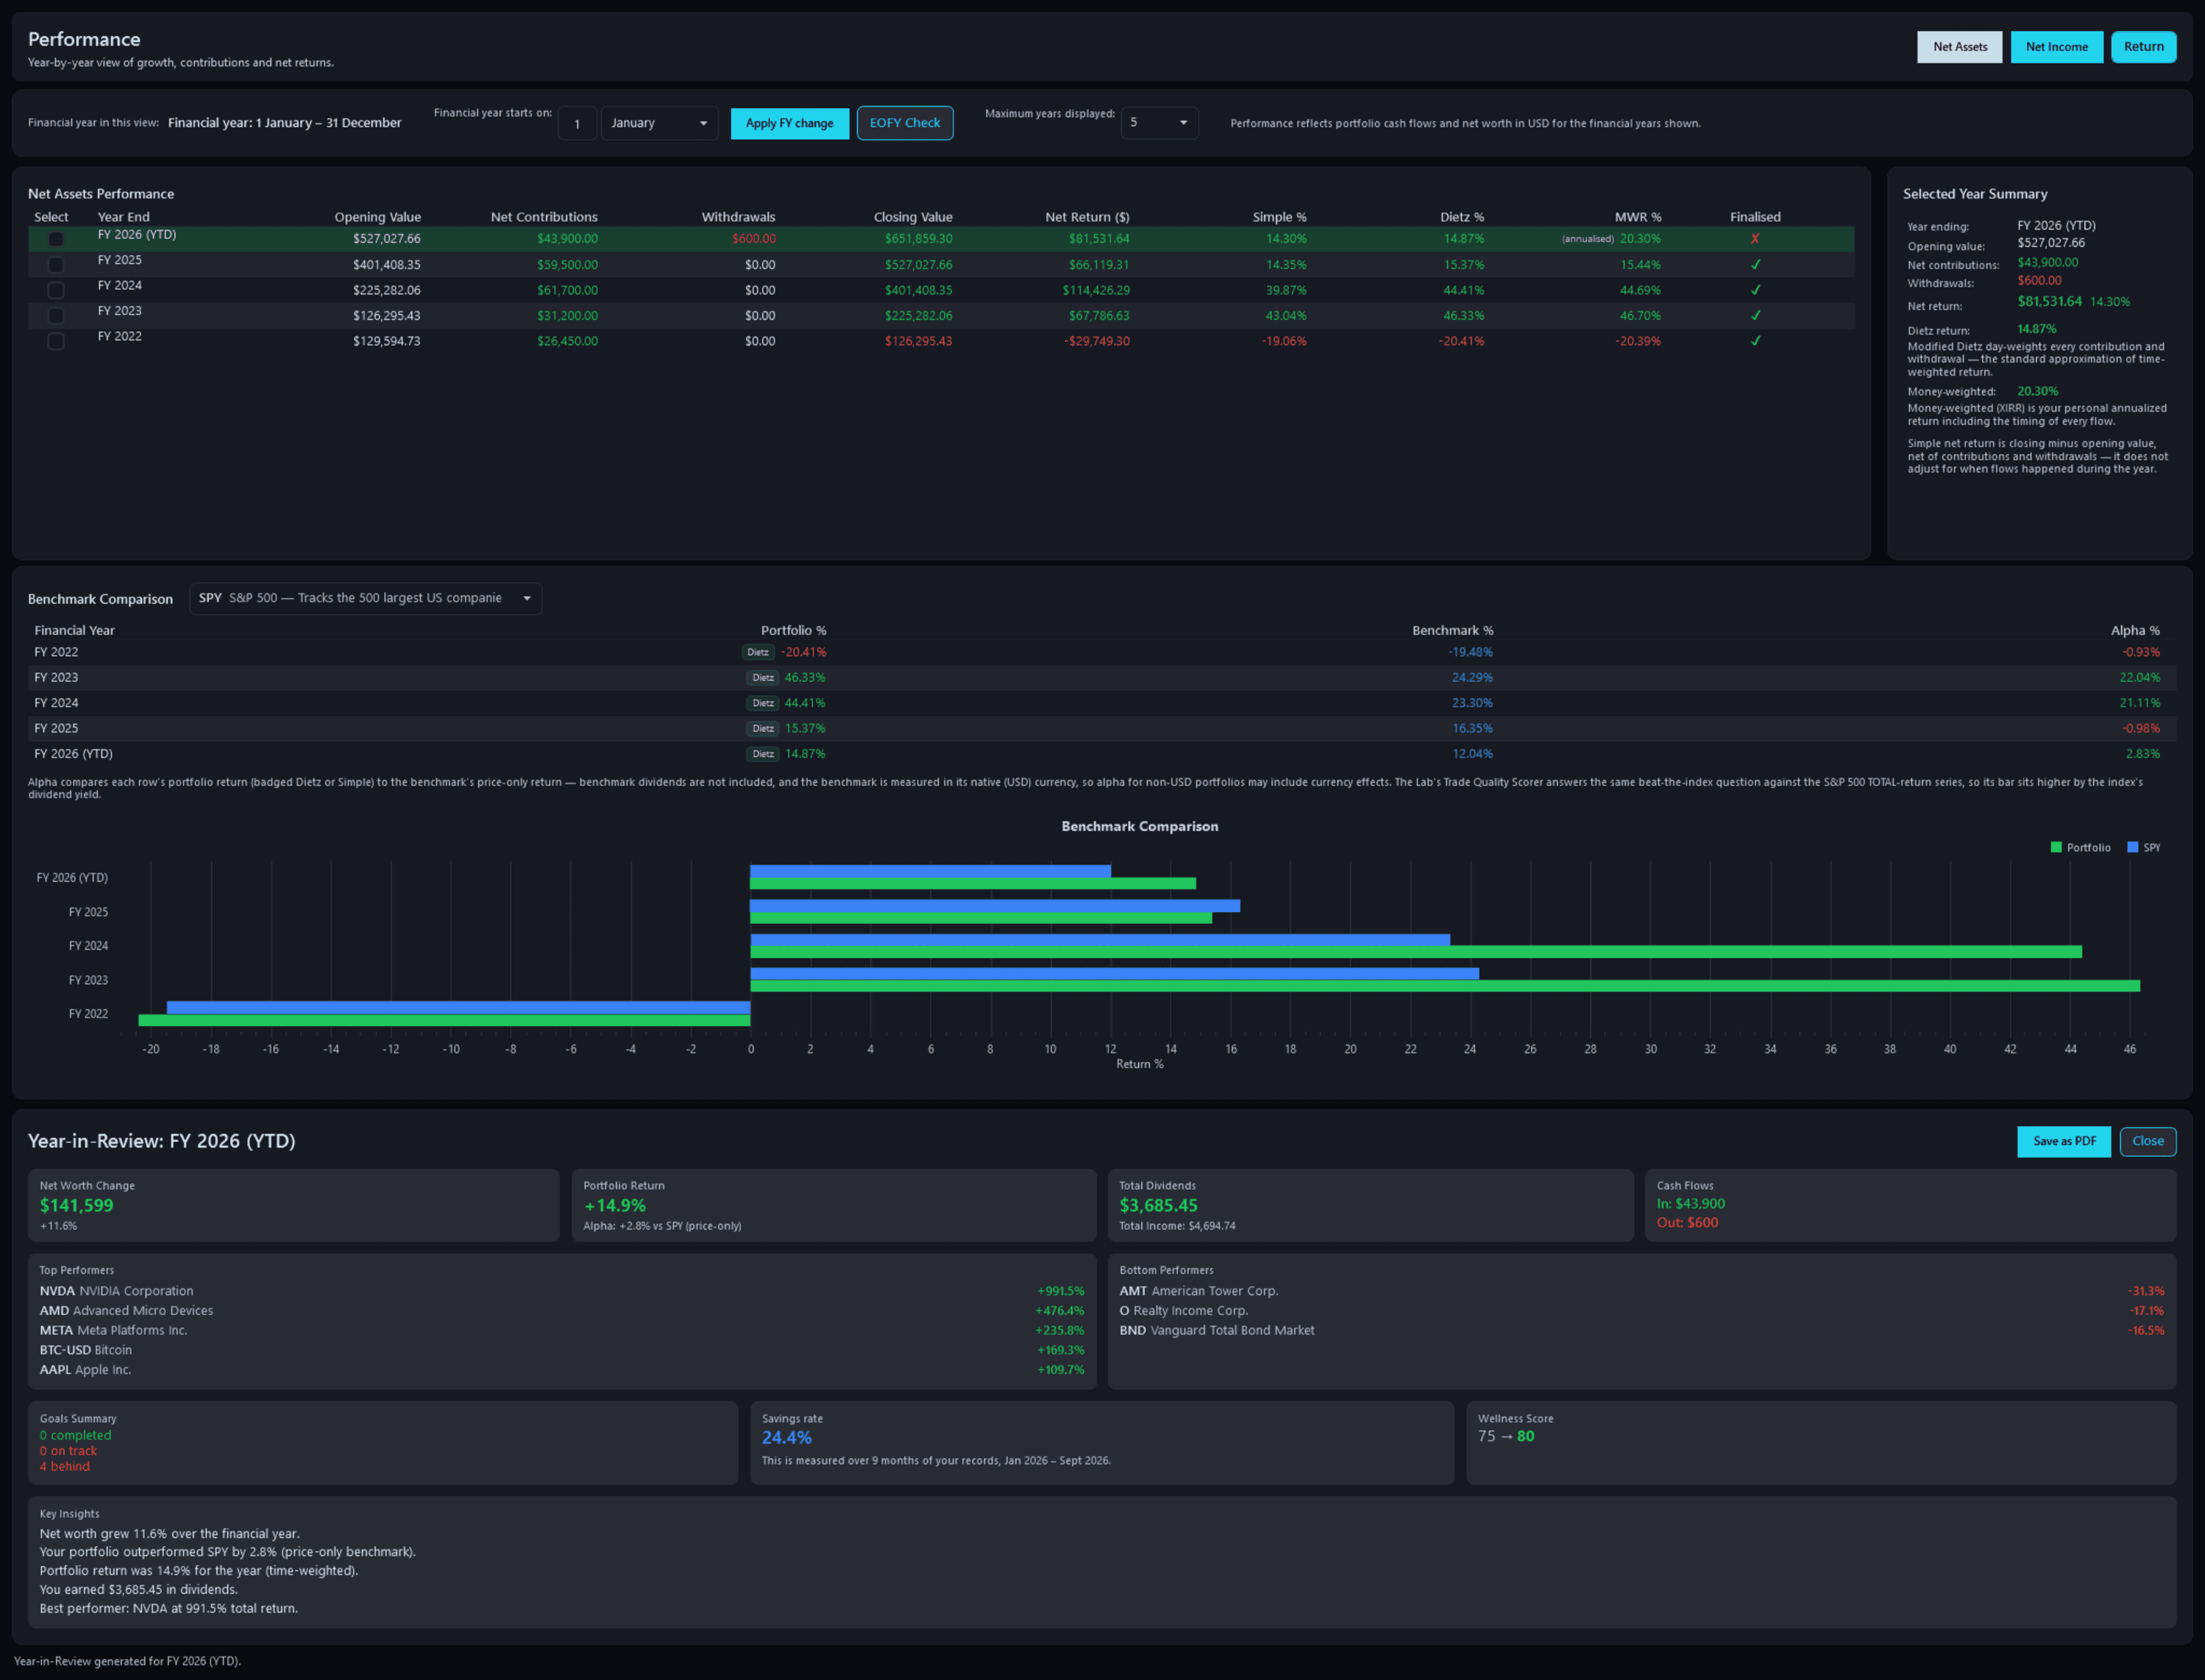Click the Dietz badge in FY 2023 benchmark row
Image resolution: width=2205 pixels, height=1680 pixels.
pyautogui.click(x=763, y=678)
